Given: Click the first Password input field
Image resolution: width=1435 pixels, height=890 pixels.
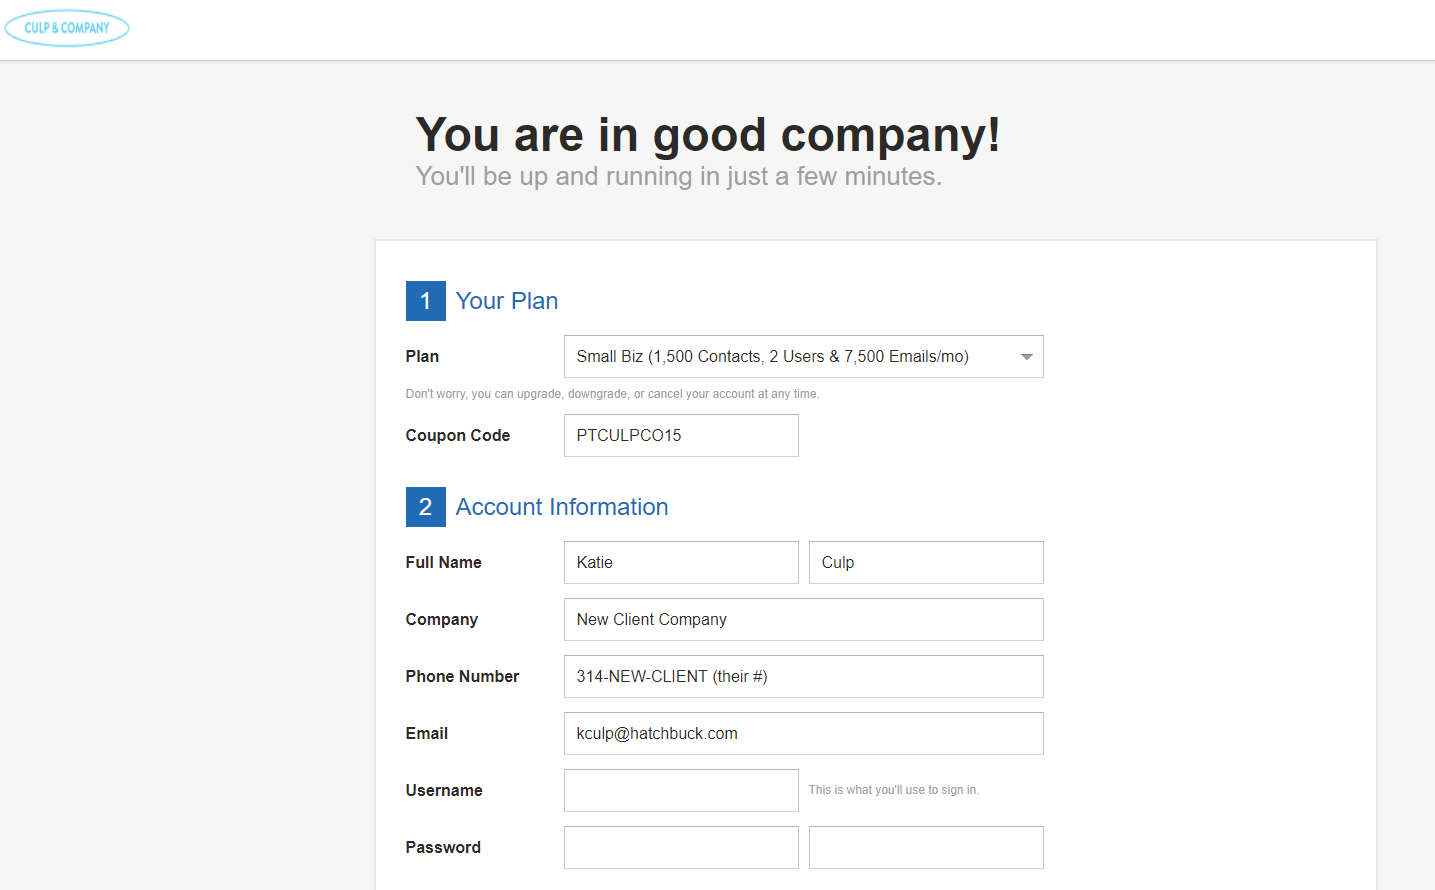Looking at the screenshot, I should tap(681, 848).
